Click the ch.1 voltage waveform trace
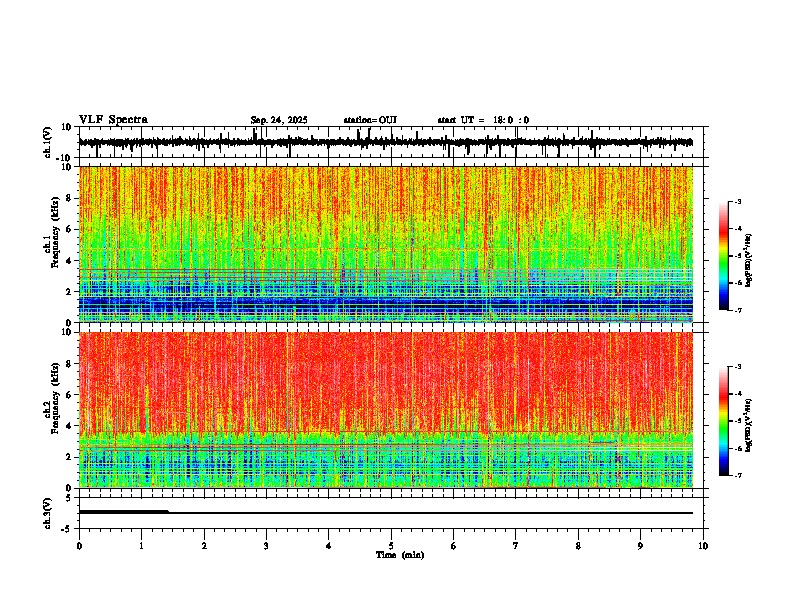The height and width of the screenshot is (612, 792). click(x=386, y=142)
